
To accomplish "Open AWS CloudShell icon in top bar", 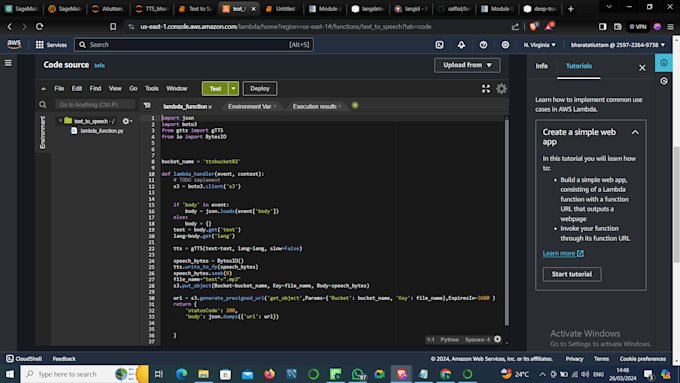I will (x=439, y=45).
